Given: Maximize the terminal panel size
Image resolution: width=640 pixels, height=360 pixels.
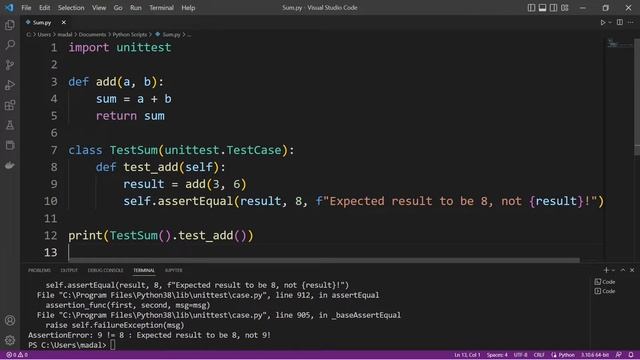Looking at the screenshot, I should tap(623, 270).
